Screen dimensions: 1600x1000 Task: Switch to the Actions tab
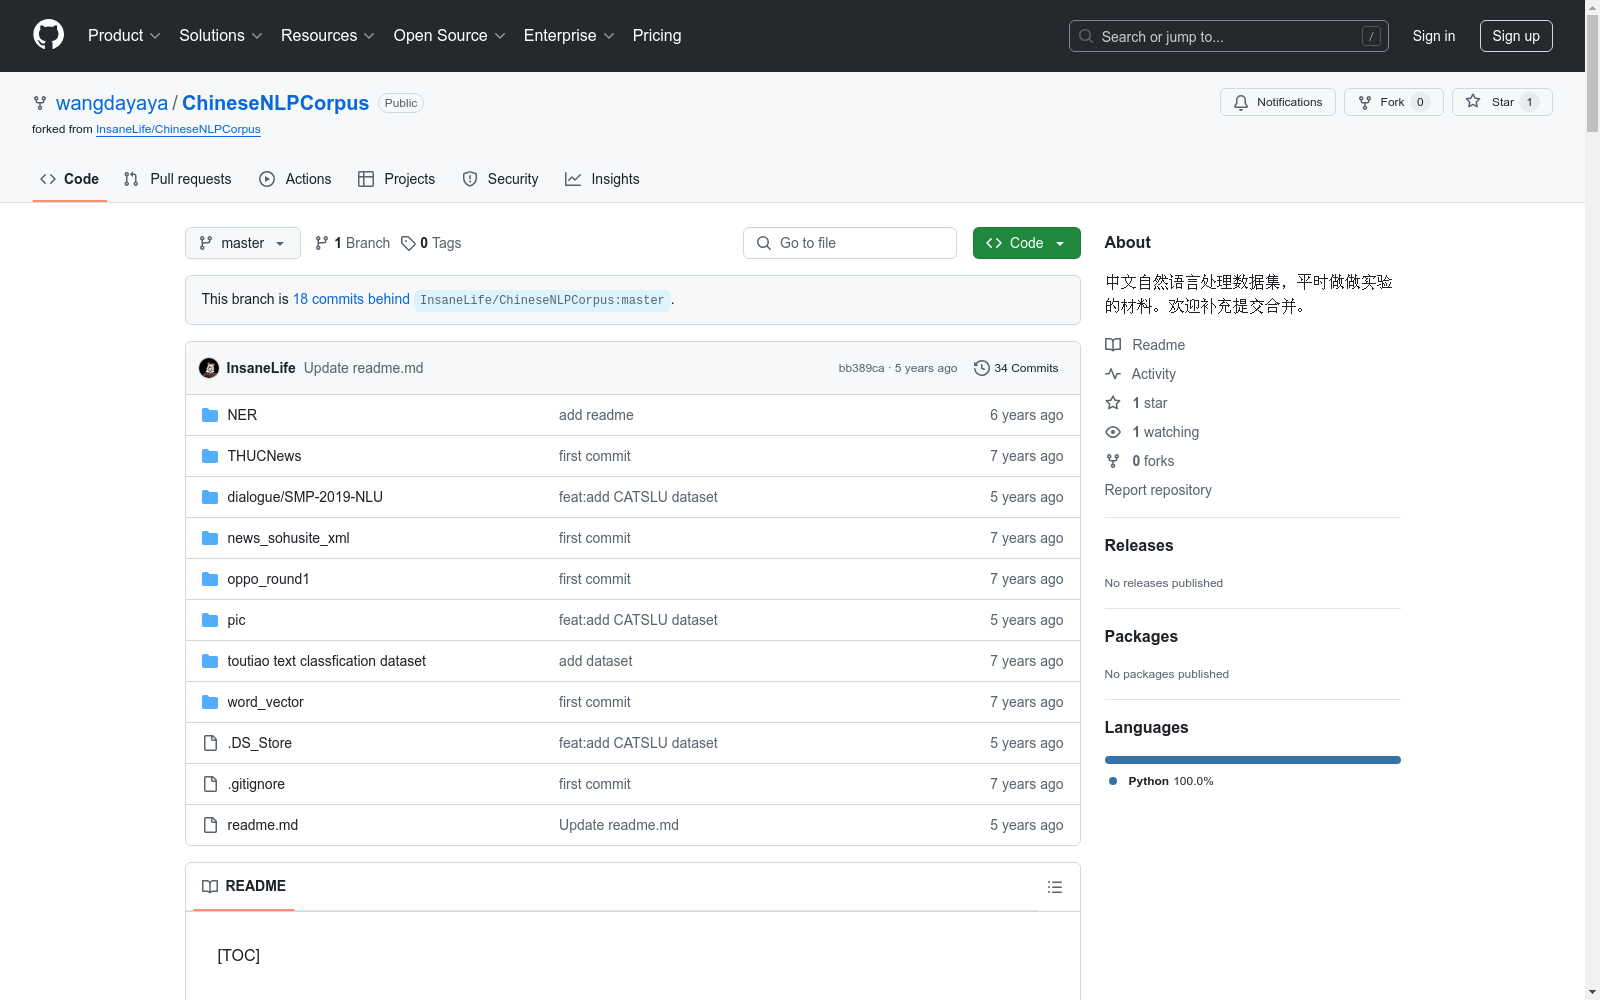[x=295, y=179]
